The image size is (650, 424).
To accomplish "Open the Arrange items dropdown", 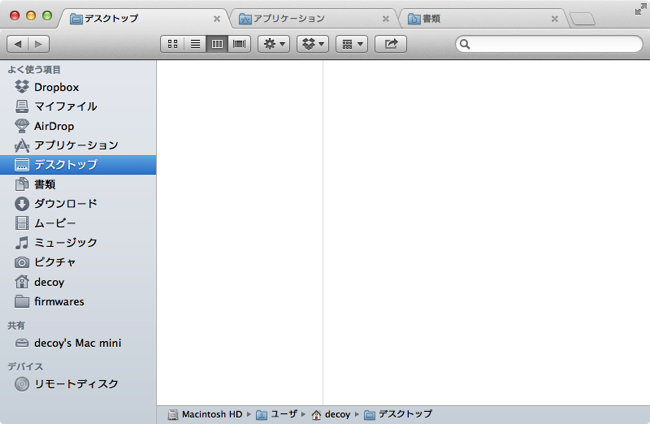I will 352,44.
